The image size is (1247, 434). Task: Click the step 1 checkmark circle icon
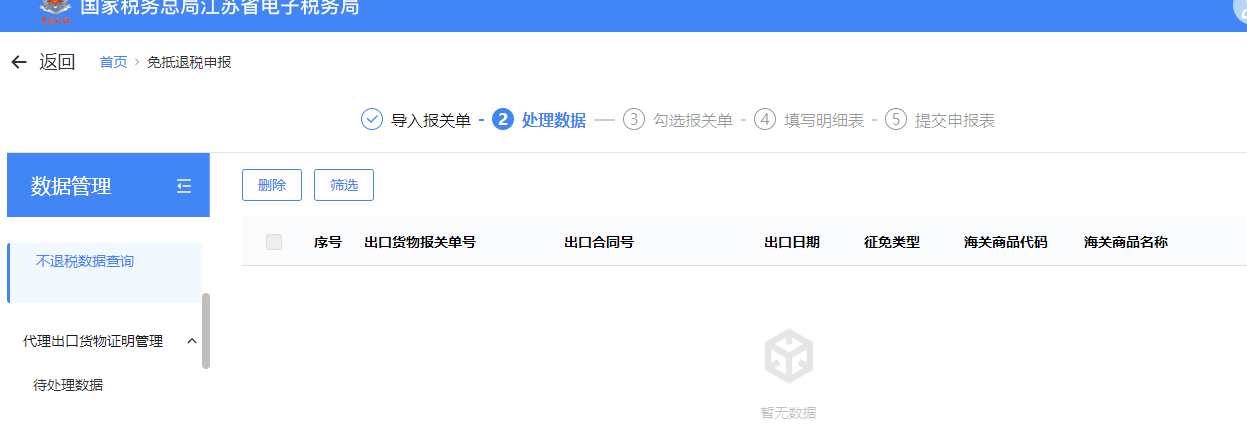pos(372,120)
